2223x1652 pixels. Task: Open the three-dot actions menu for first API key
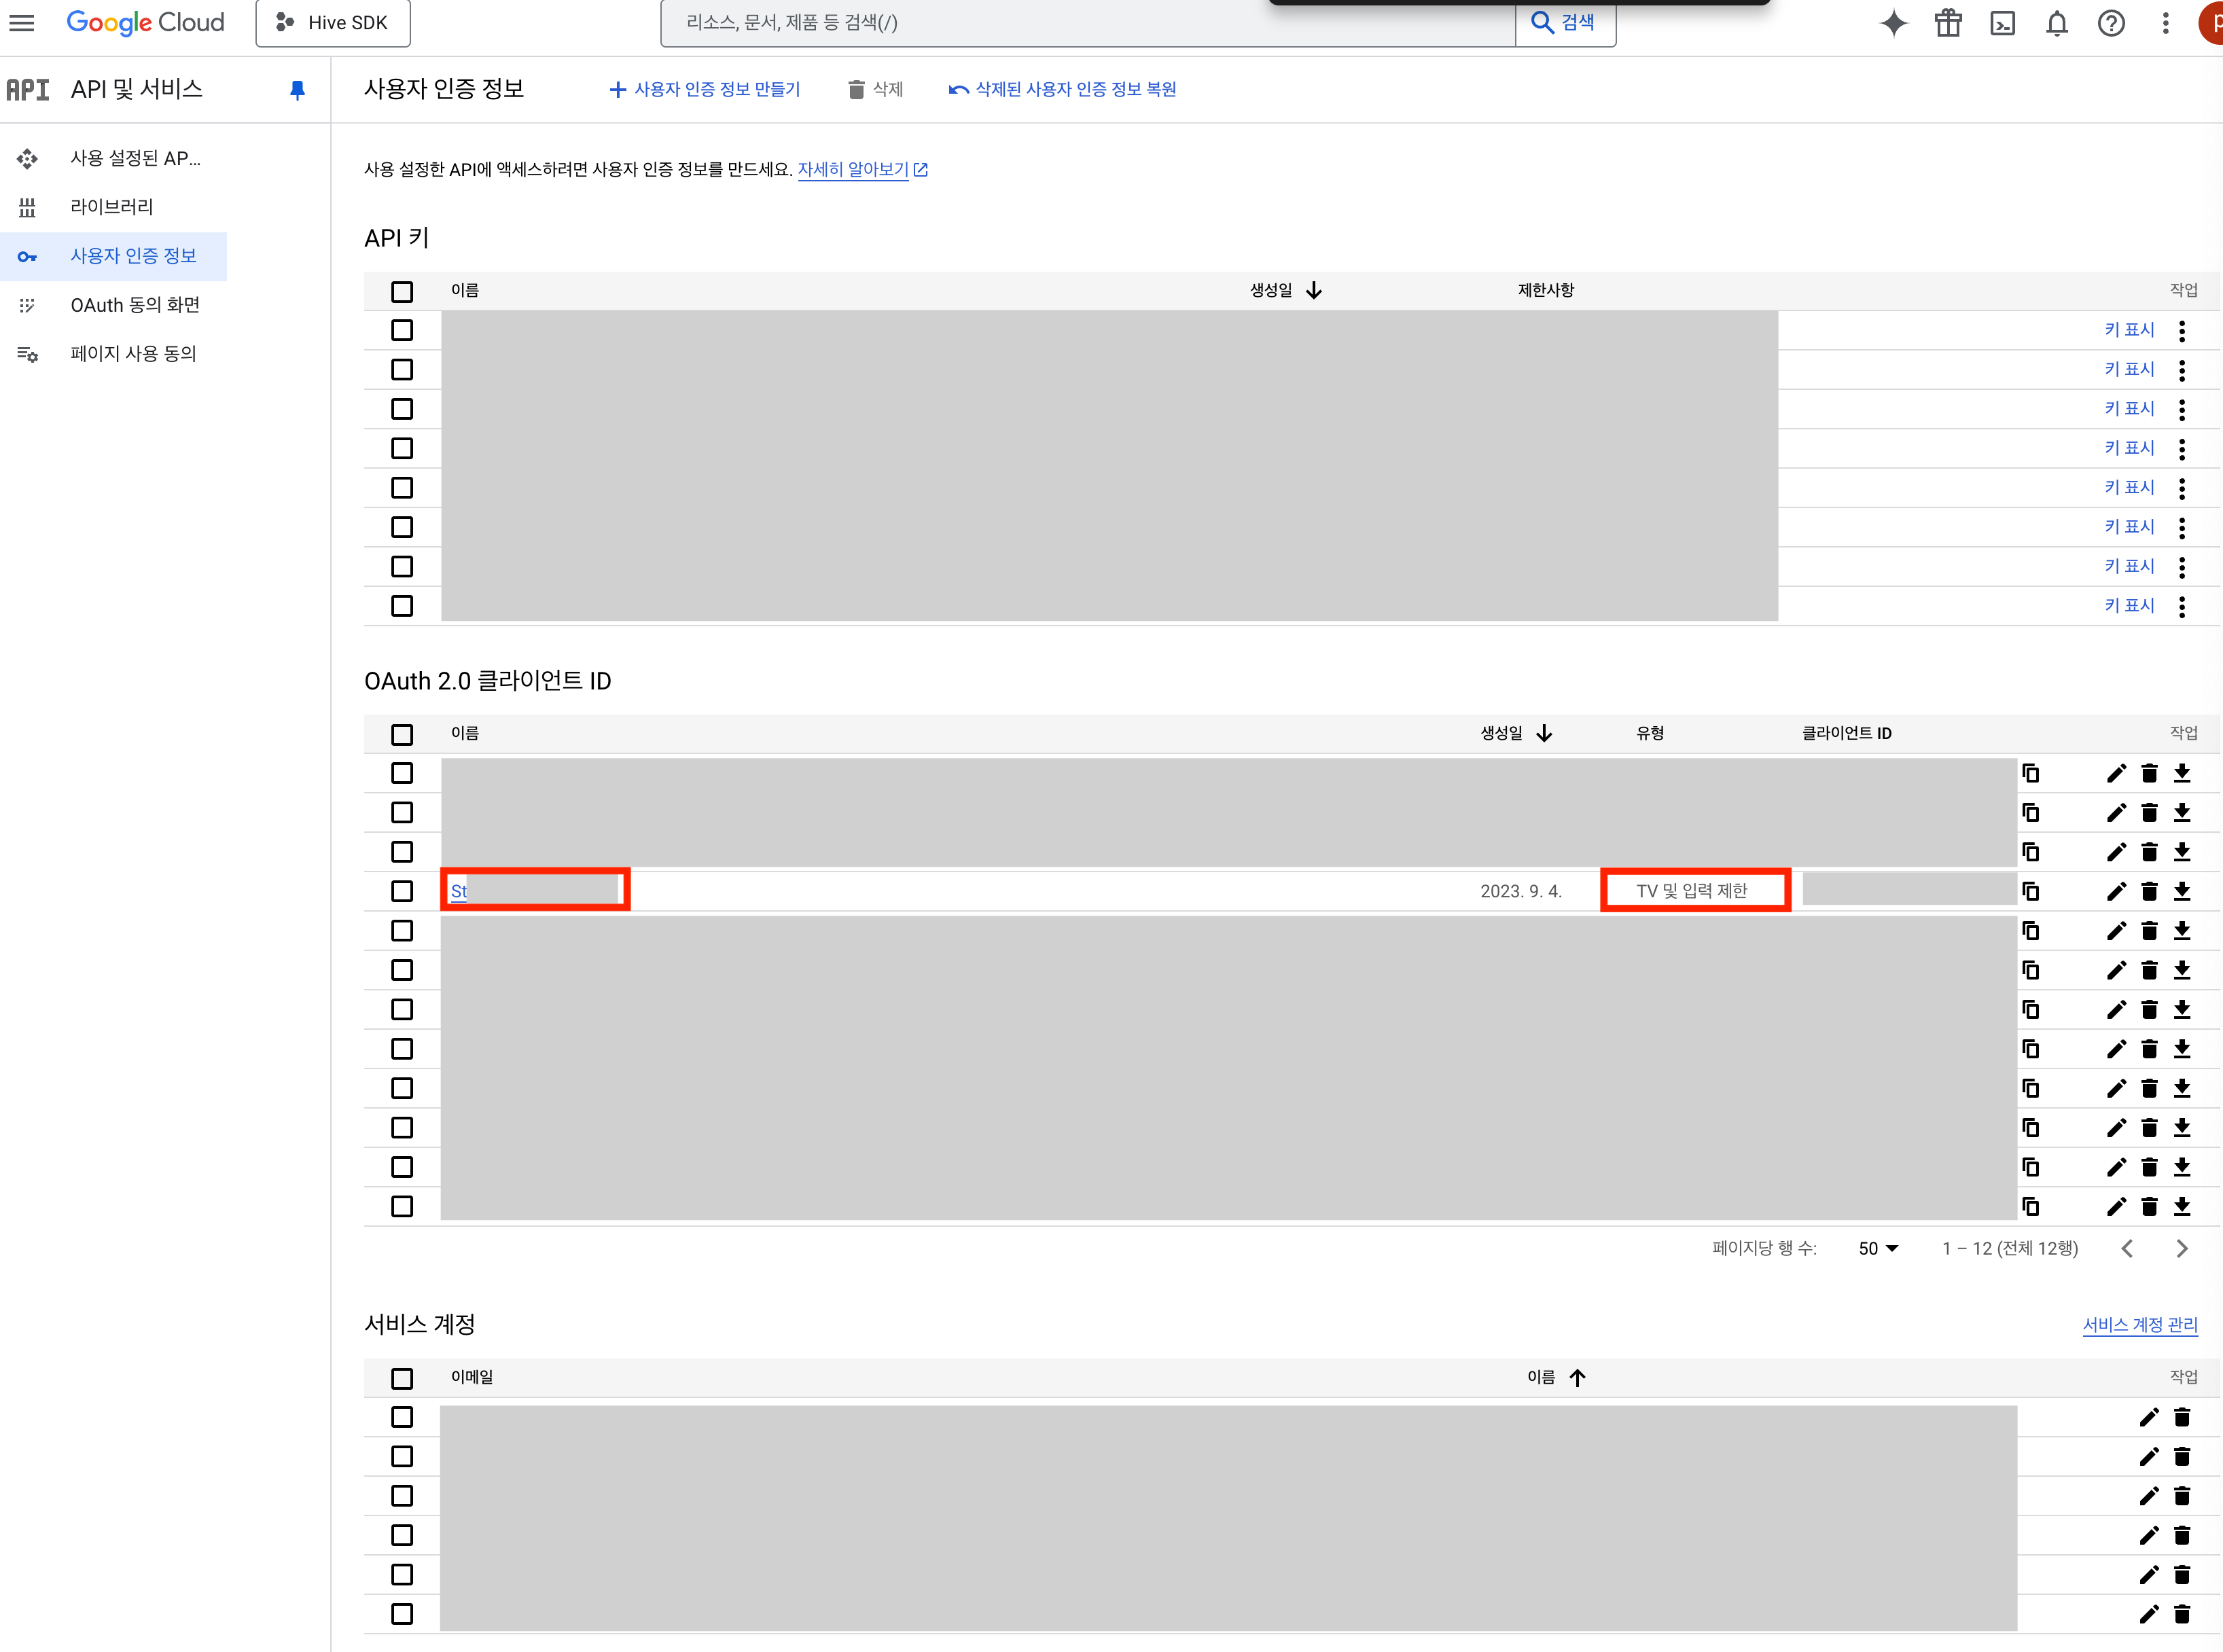[x=2182, y=331]
